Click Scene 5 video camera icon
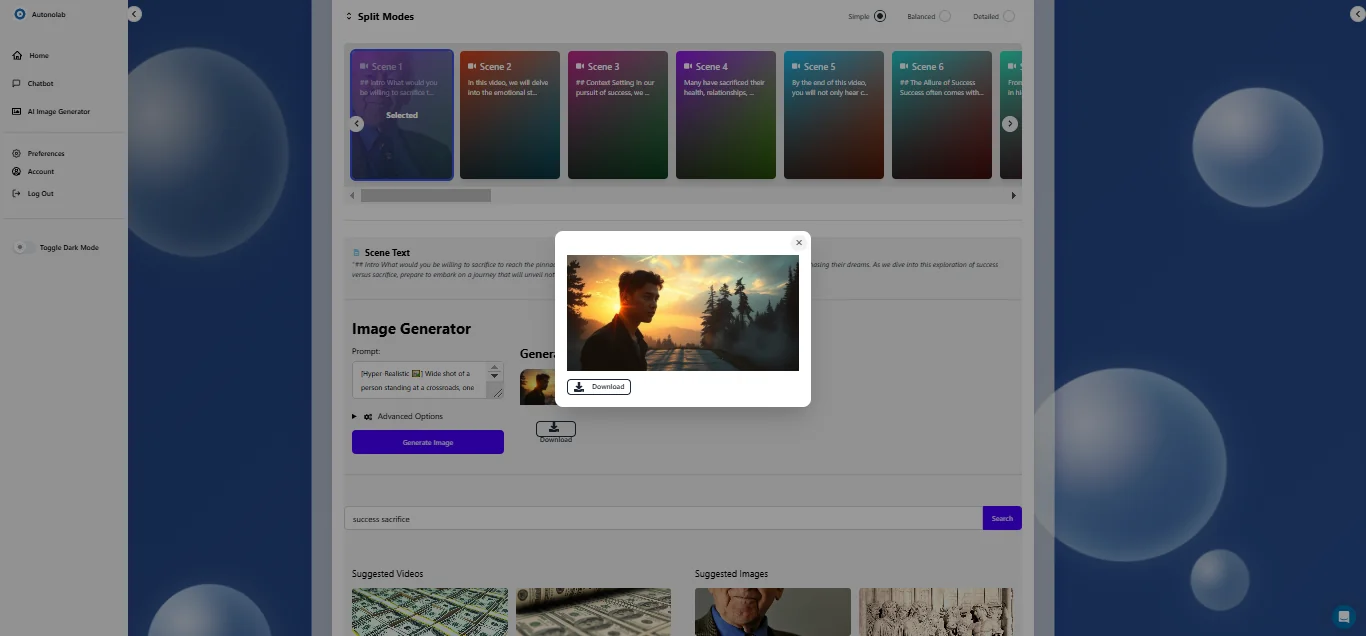Screen dimensions: 1366x636 (796, 67)
